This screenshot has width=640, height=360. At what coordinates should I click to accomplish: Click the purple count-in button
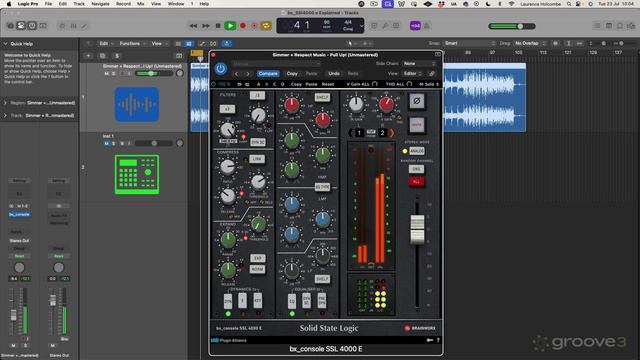pyautogui.click(x=415, y=26)
